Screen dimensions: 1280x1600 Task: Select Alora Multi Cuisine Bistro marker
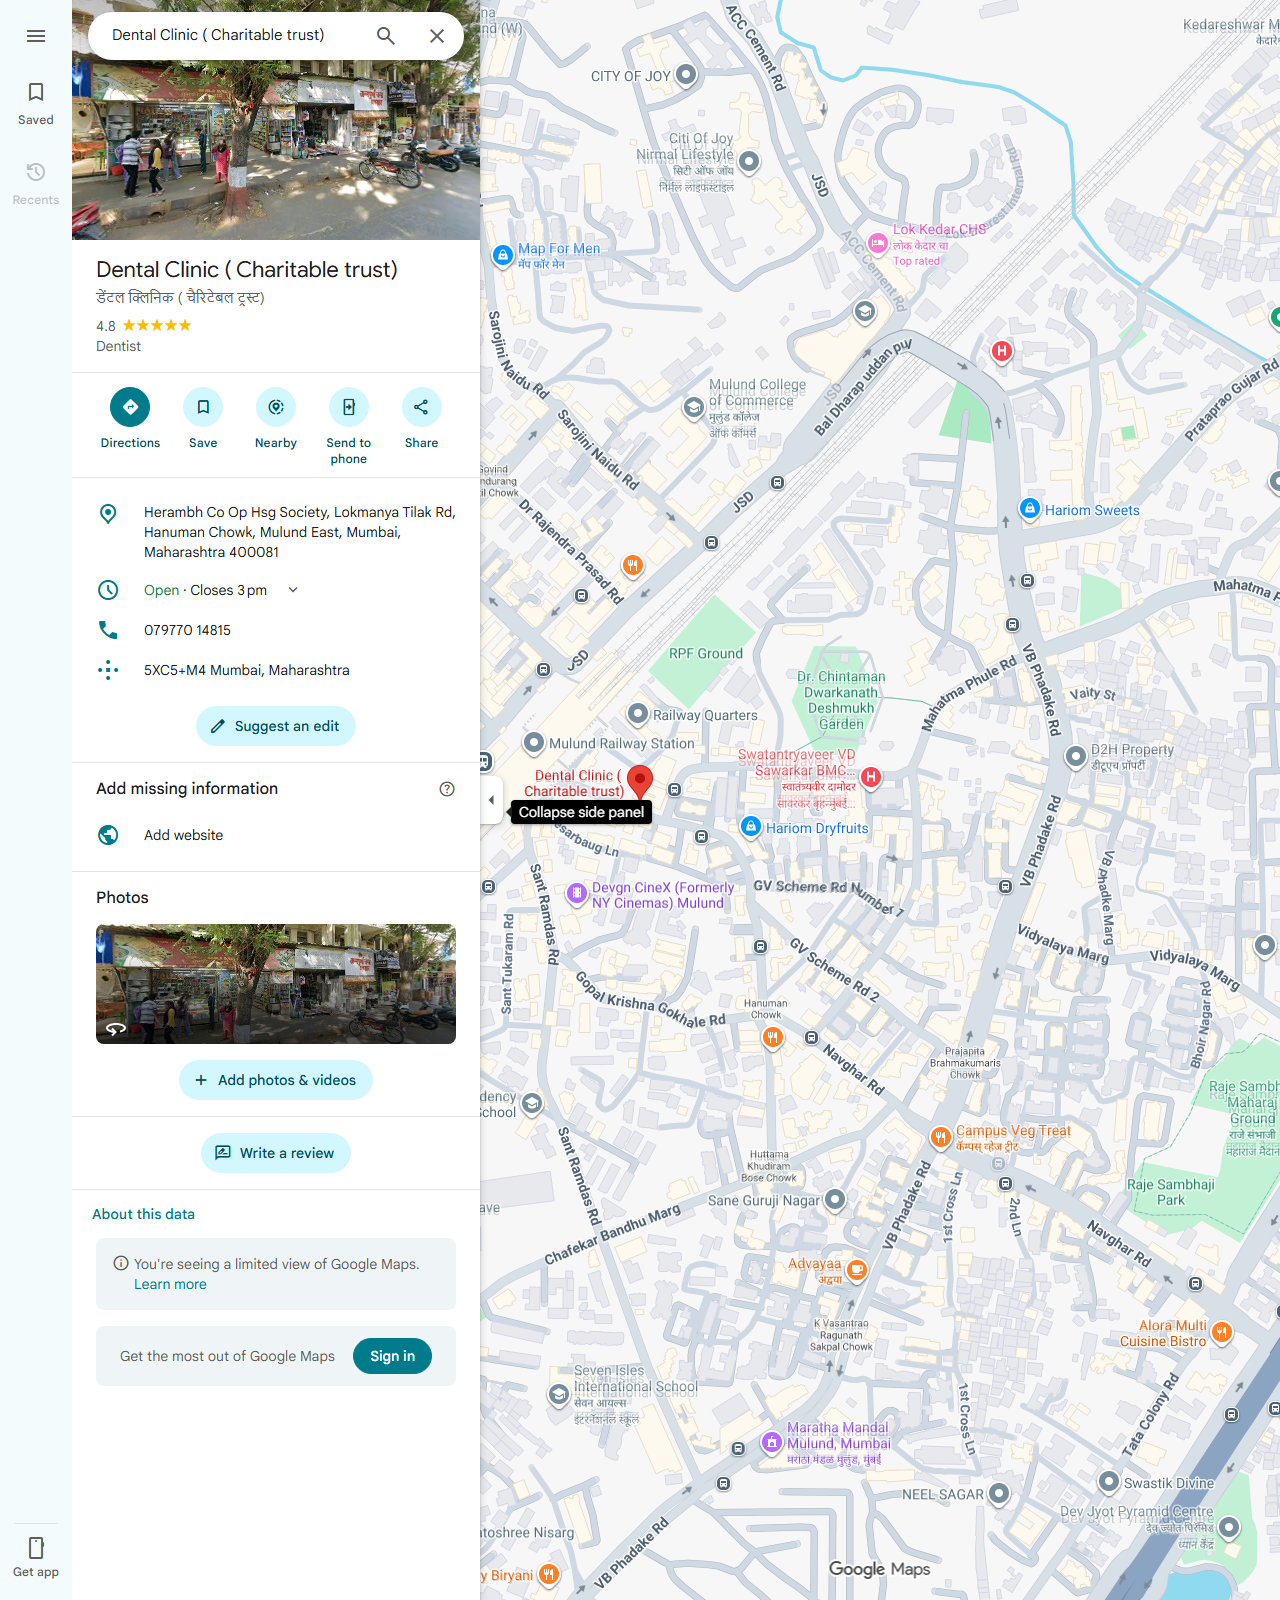(x=1222, y=1331)
